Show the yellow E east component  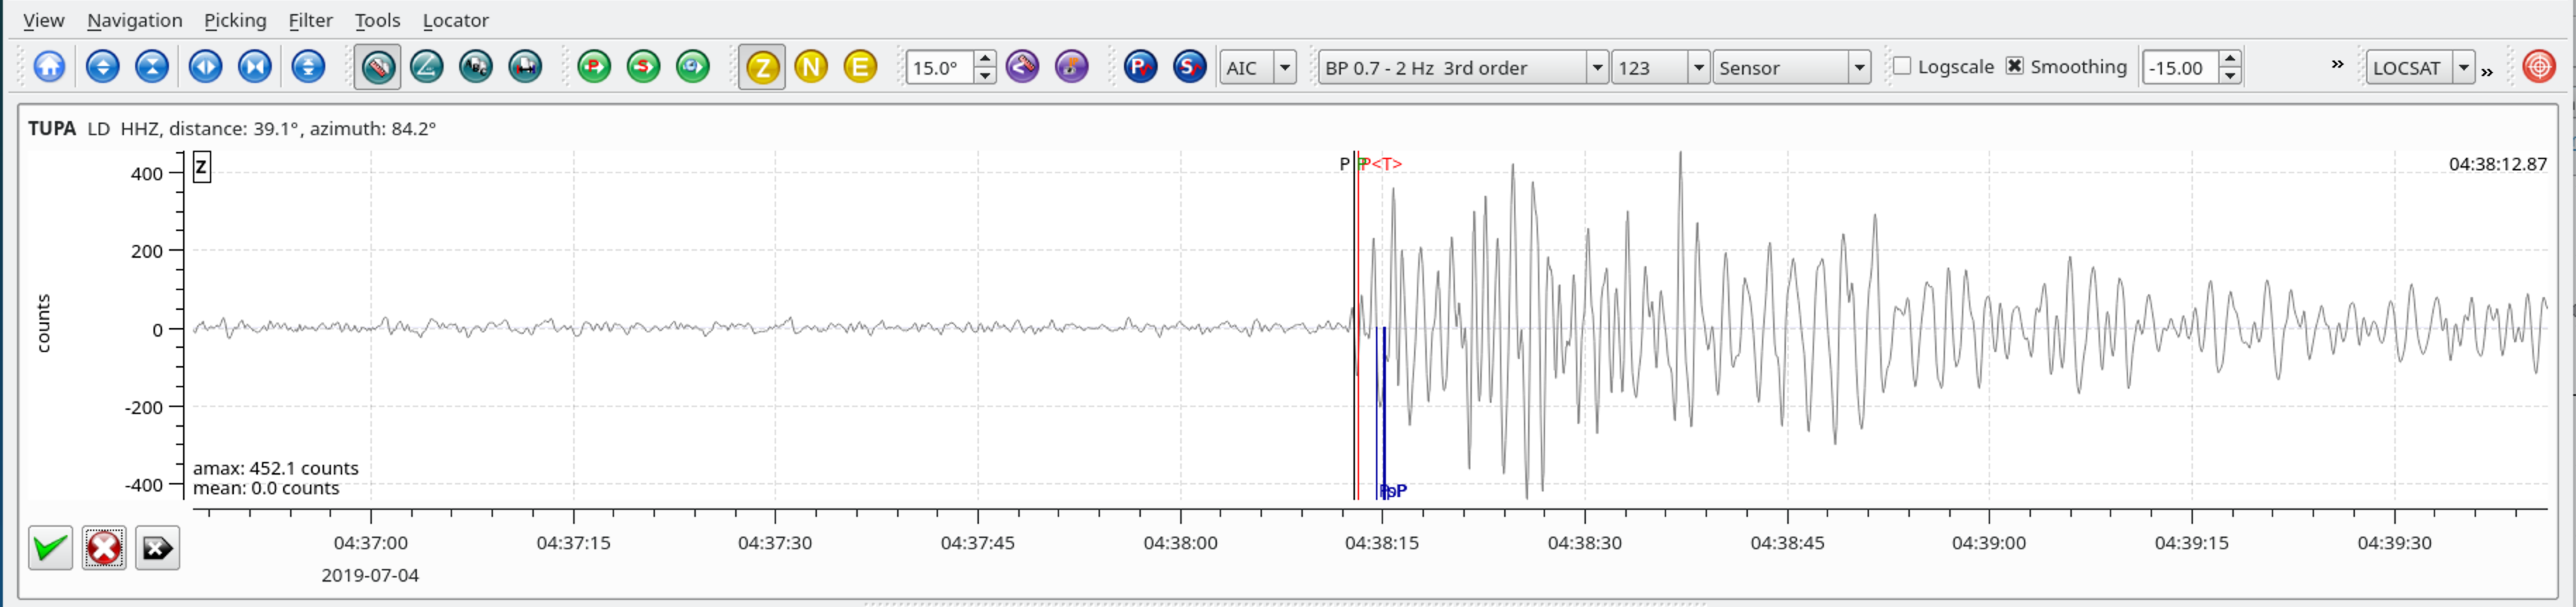tap(860, 67)
